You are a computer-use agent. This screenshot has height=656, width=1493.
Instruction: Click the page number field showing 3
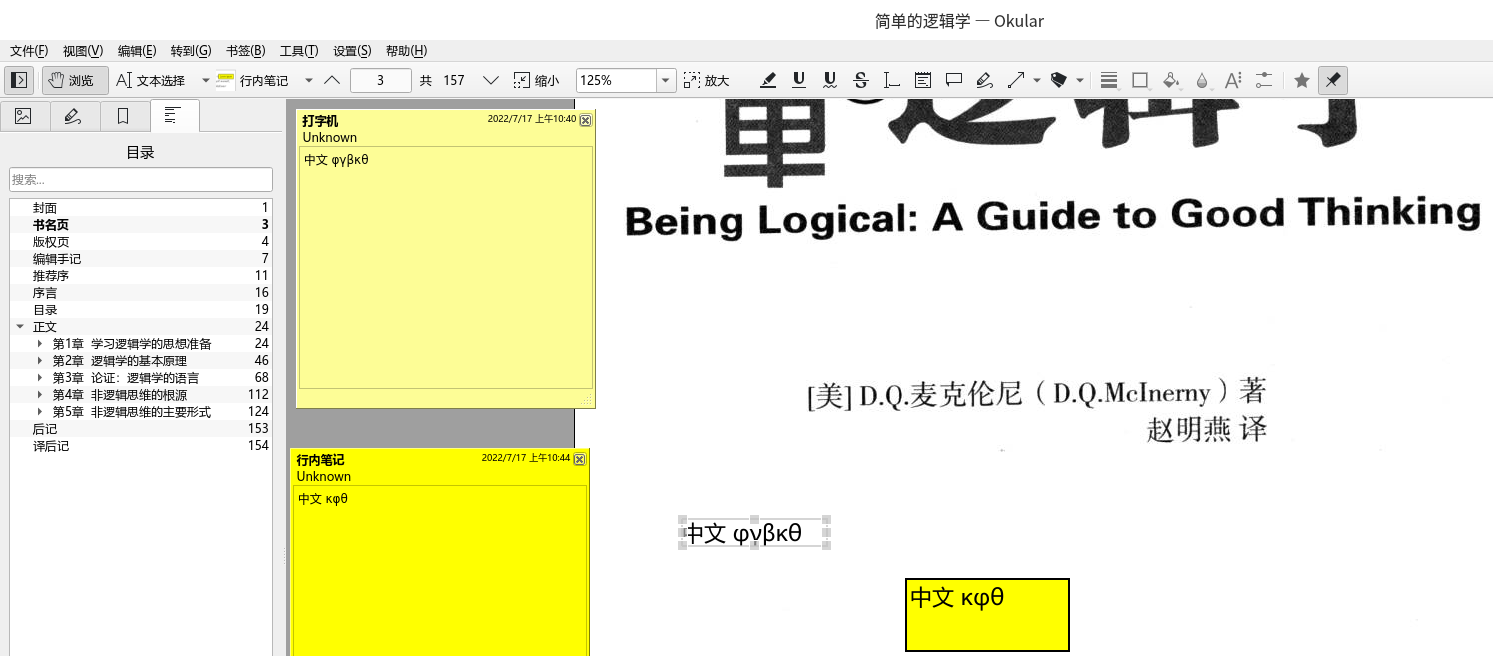[x=381, y=80]
